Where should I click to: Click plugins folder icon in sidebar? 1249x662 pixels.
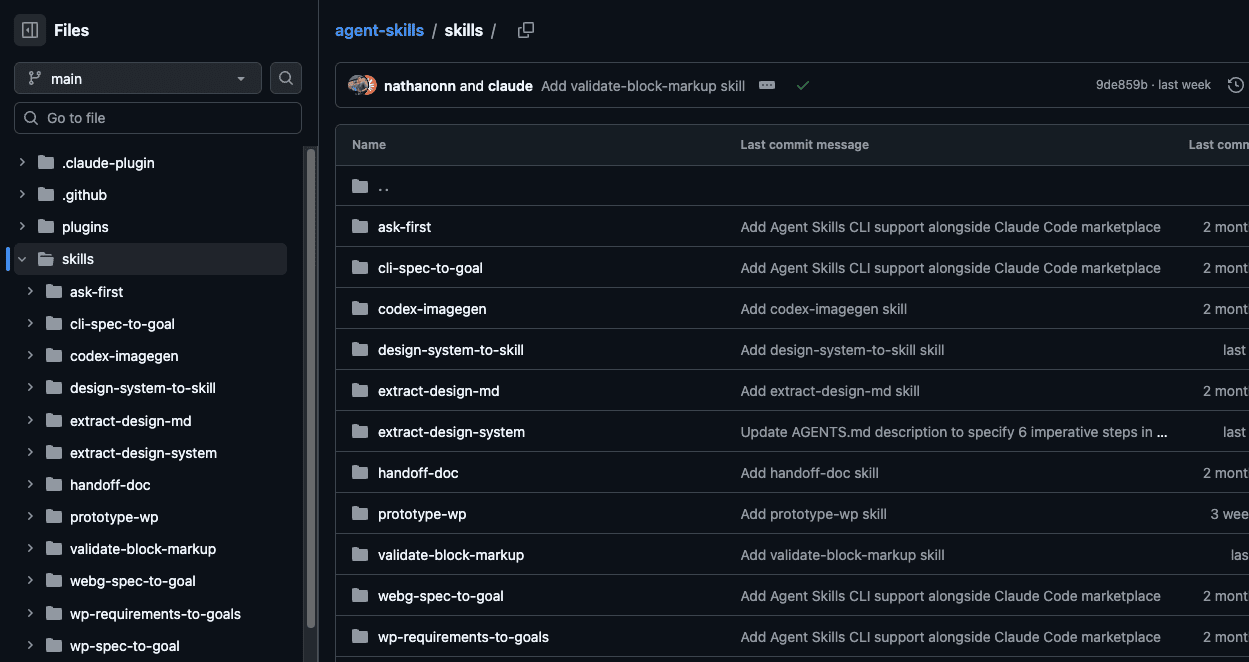pyautogui.click(x=46, y=227)
